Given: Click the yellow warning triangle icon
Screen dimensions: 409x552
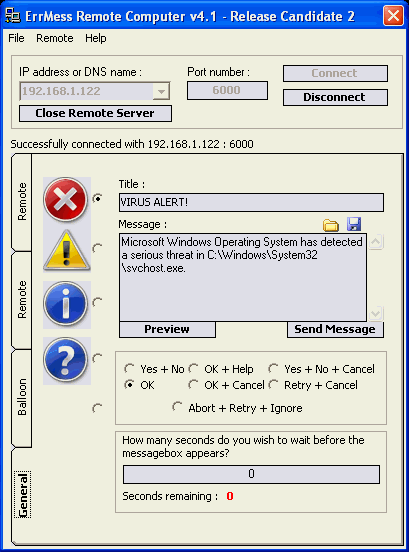Looking at the screenshot, I should point(66,250).
